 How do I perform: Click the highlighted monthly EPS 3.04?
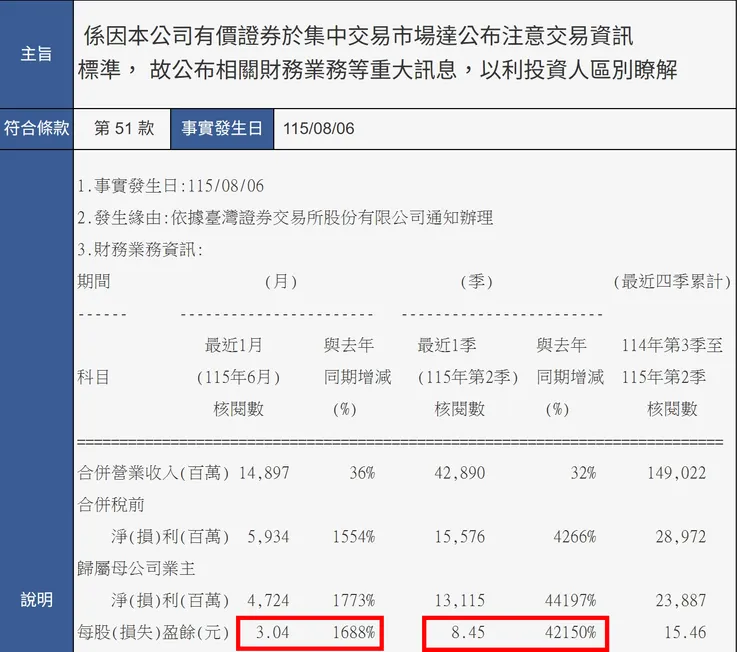[x=272, y=632]
